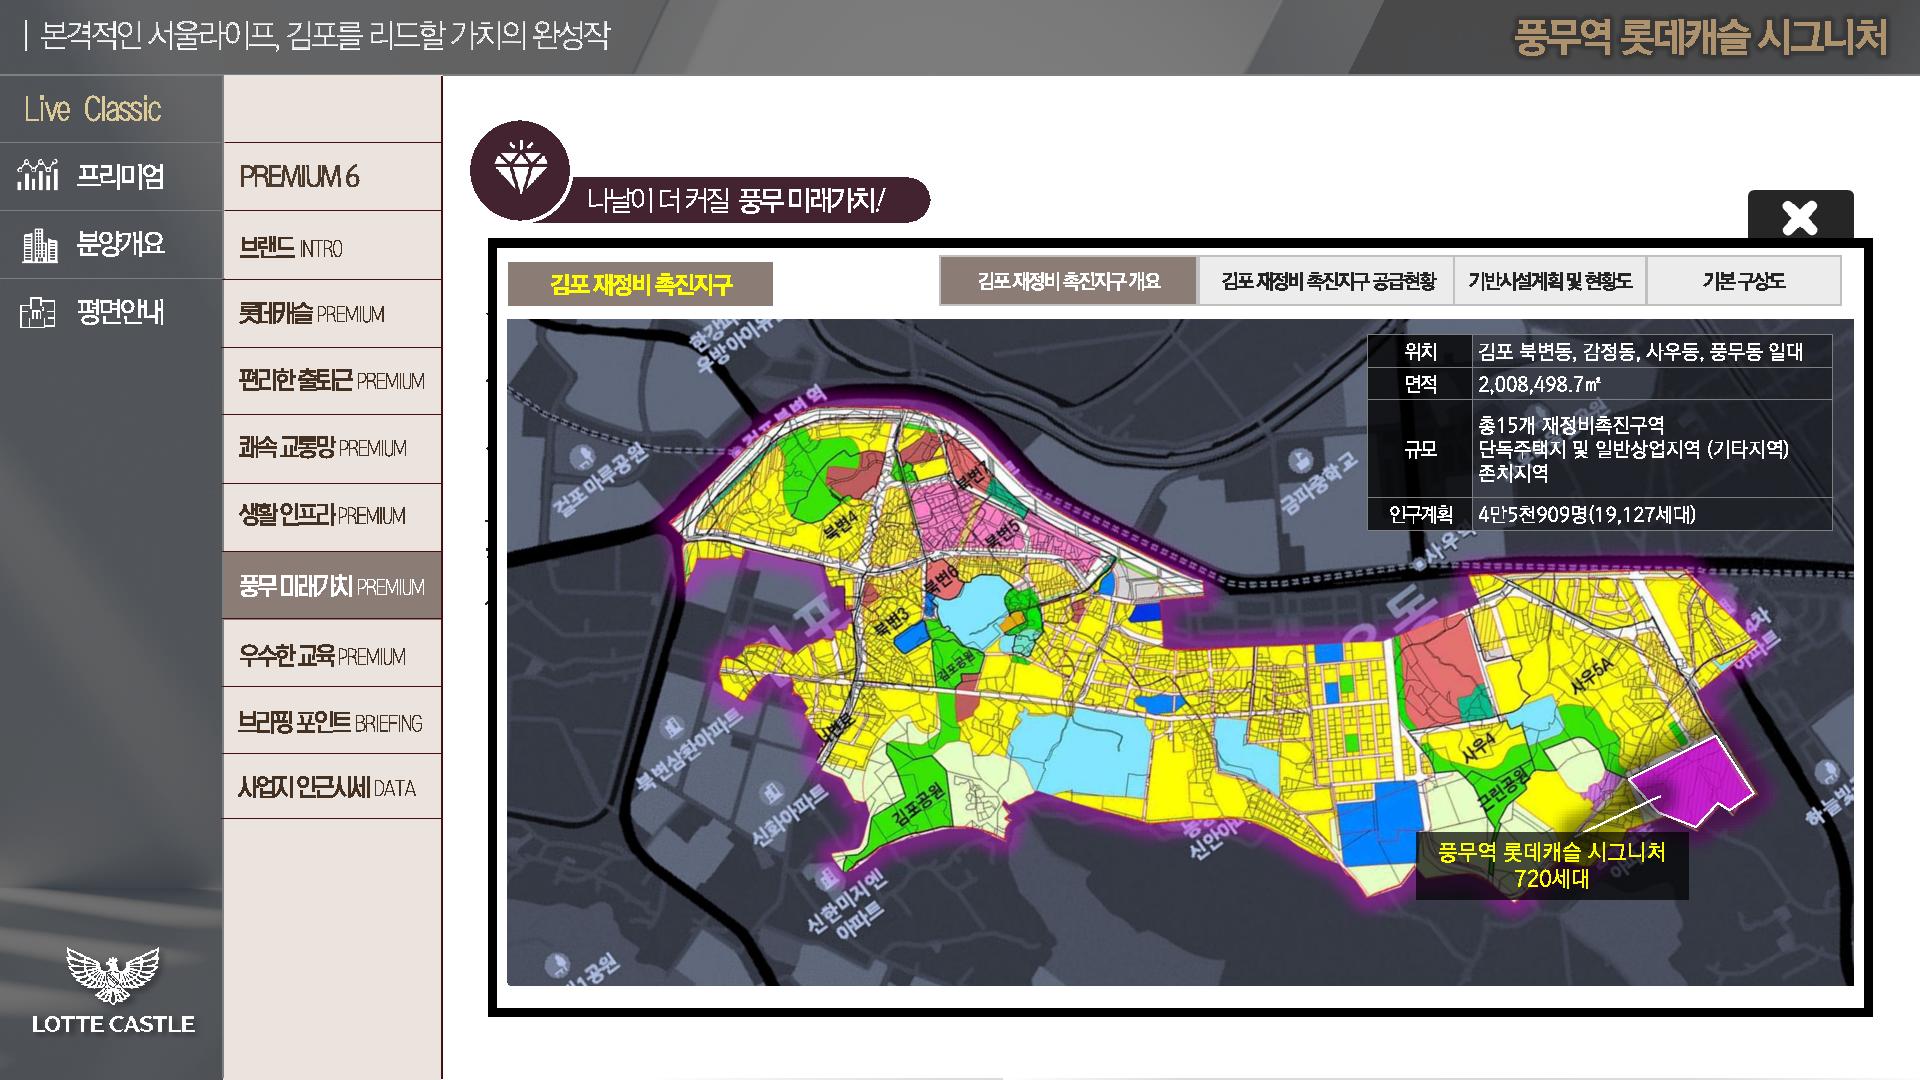
Task: Switch to 기반시설계획 및 현황도 tab
Action: tap(1550, 281)
